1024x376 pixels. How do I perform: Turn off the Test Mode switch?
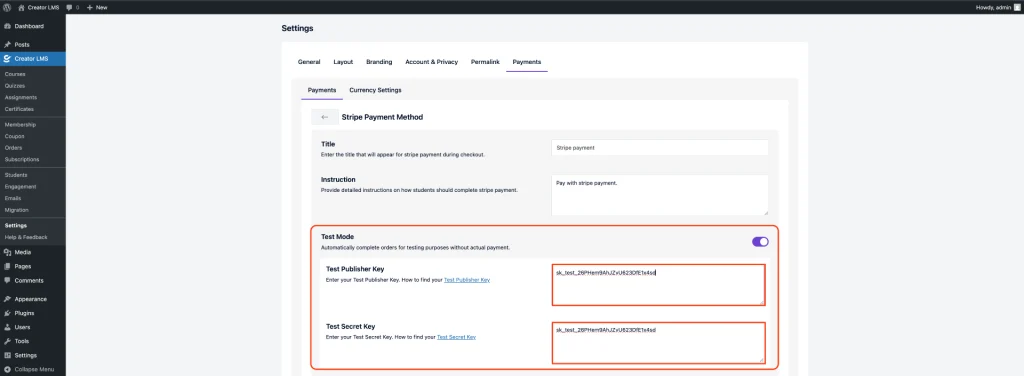[760, 242]
